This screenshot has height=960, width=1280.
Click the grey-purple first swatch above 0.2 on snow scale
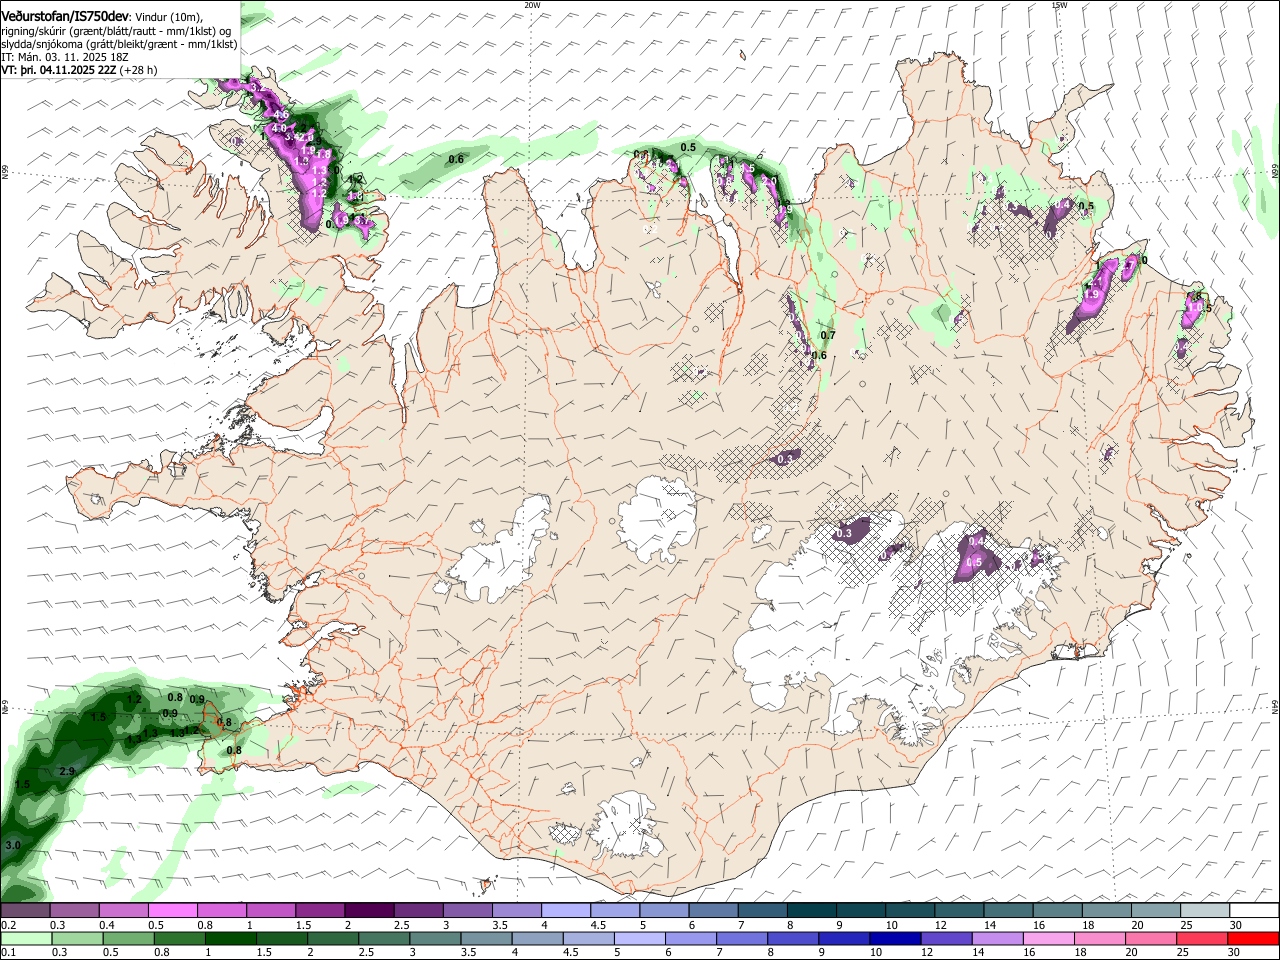click(x=25, y=911)
